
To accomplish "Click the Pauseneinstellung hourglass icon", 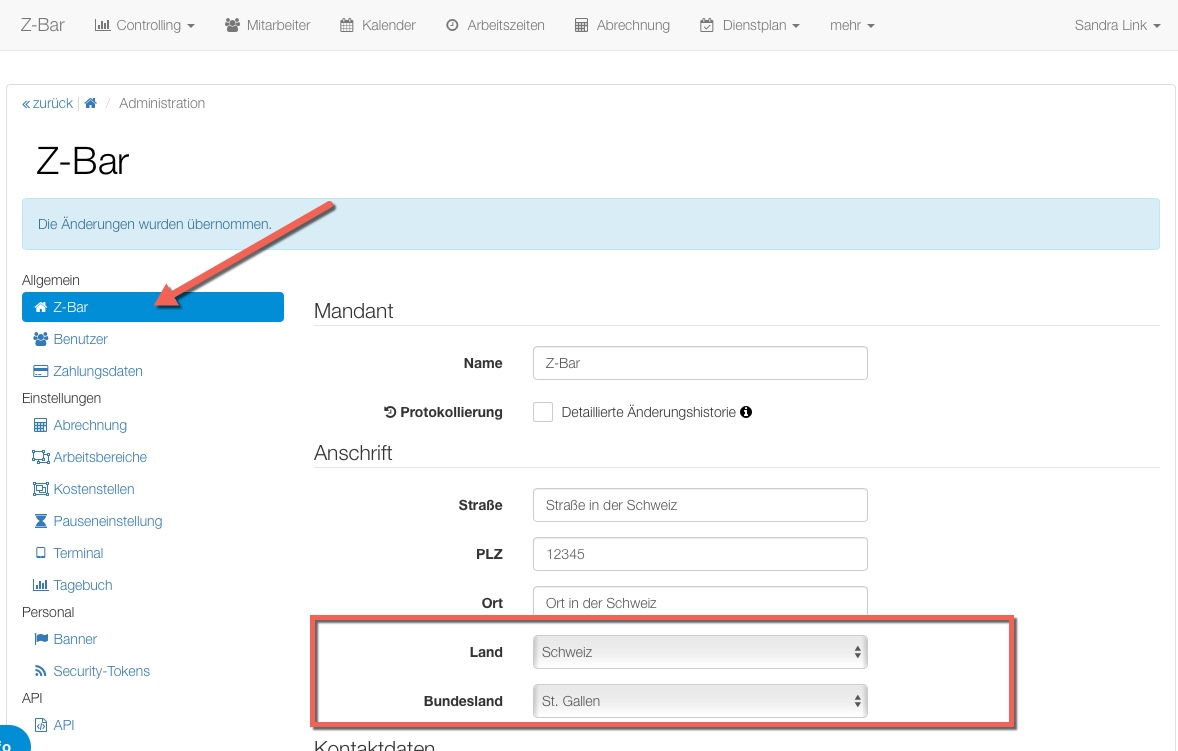I will tap(41, 521).
